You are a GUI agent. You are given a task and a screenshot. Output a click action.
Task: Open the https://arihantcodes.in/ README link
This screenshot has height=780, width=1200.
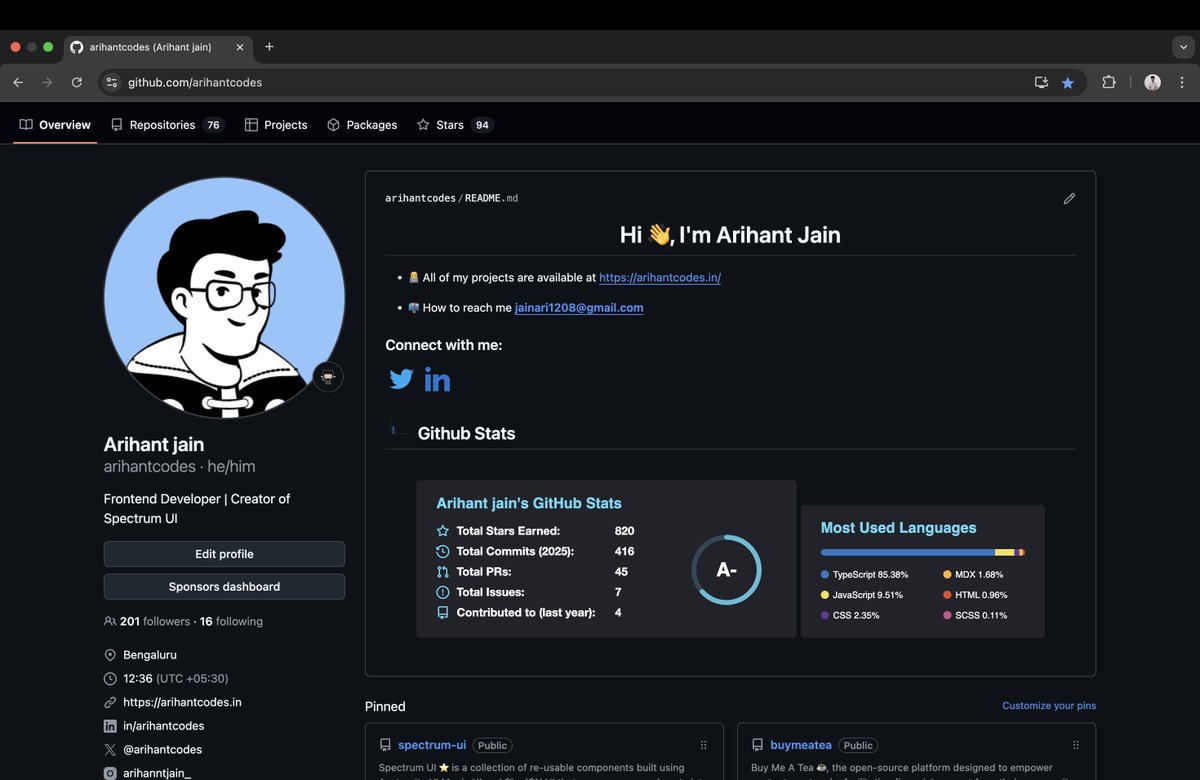[660, 278]
